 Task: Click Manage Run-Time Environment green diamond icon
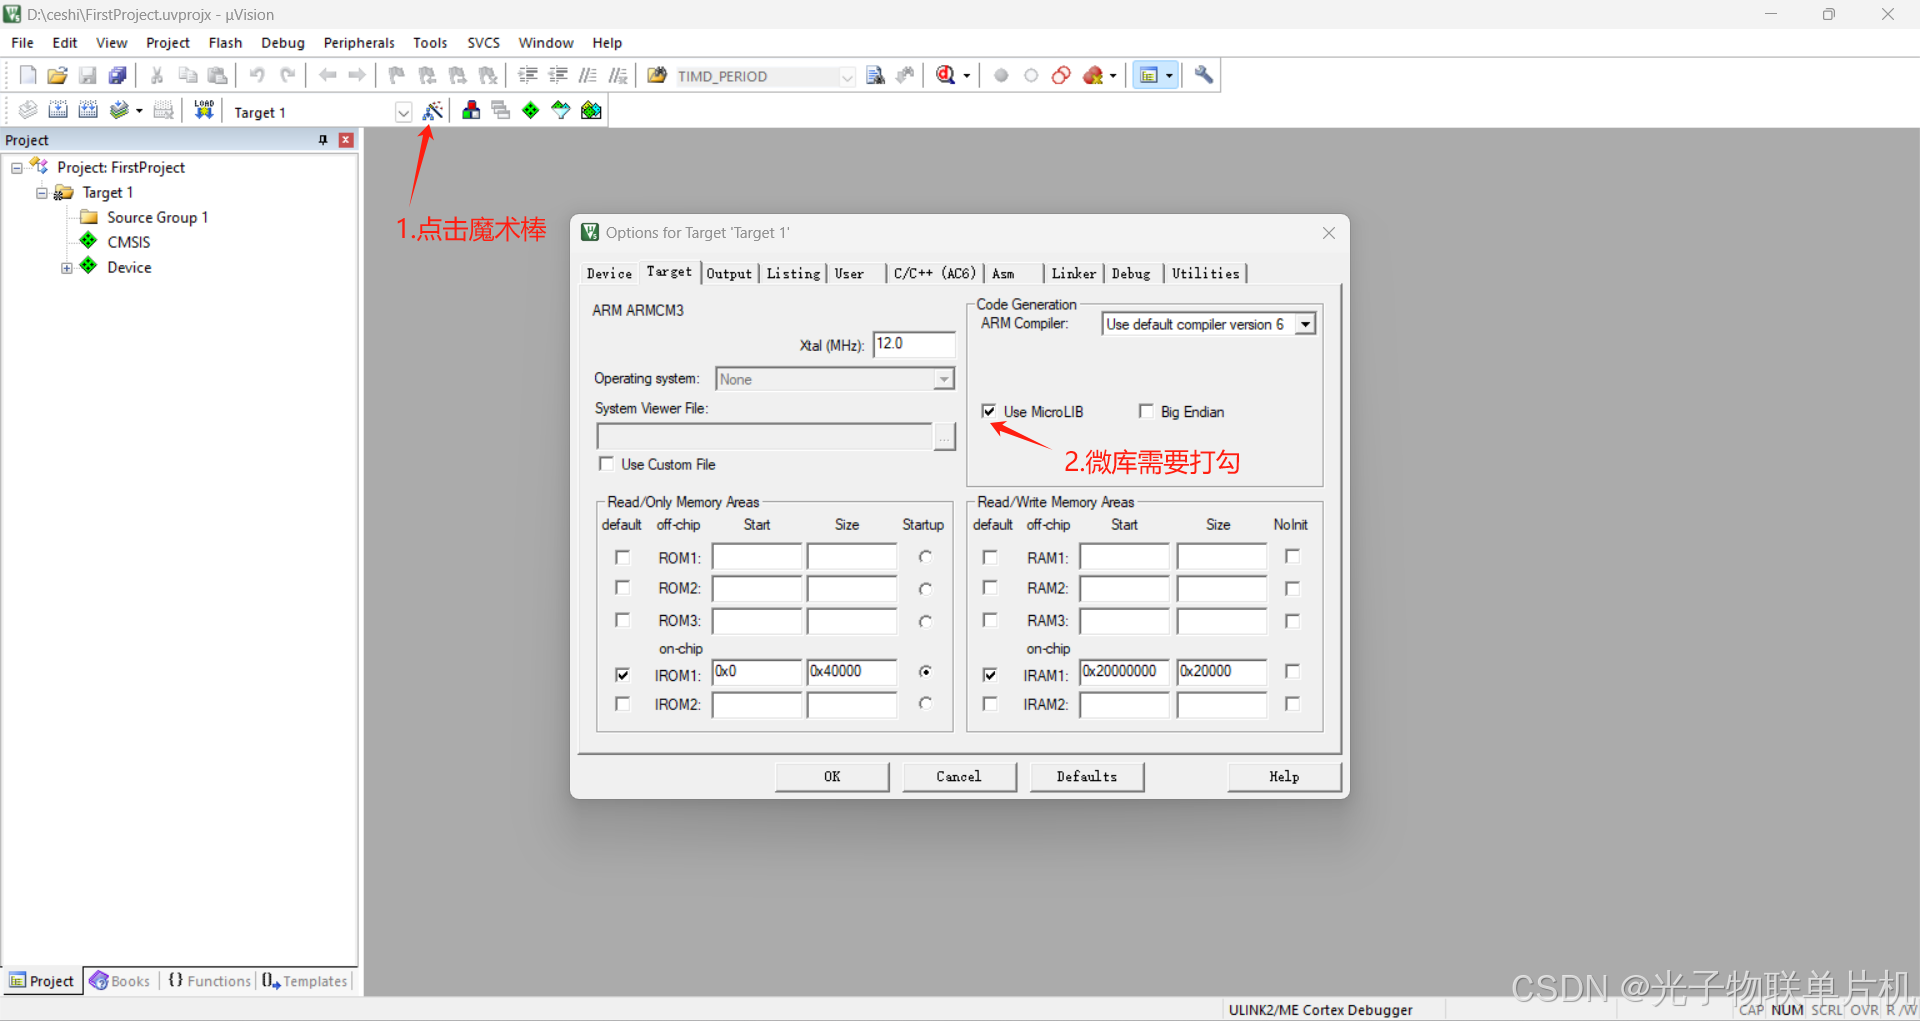(531, 110)
